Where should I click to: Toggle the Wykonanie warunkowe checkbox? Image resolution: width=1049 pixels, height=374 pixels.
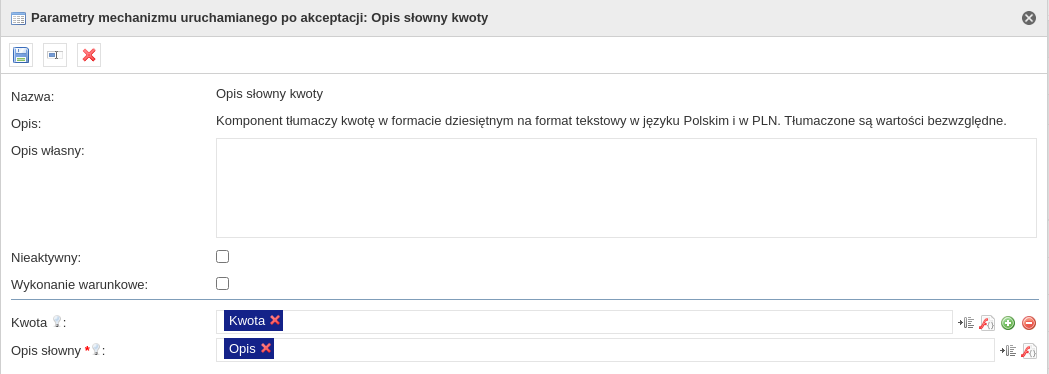pyautogui.click(x=222, y=283)
